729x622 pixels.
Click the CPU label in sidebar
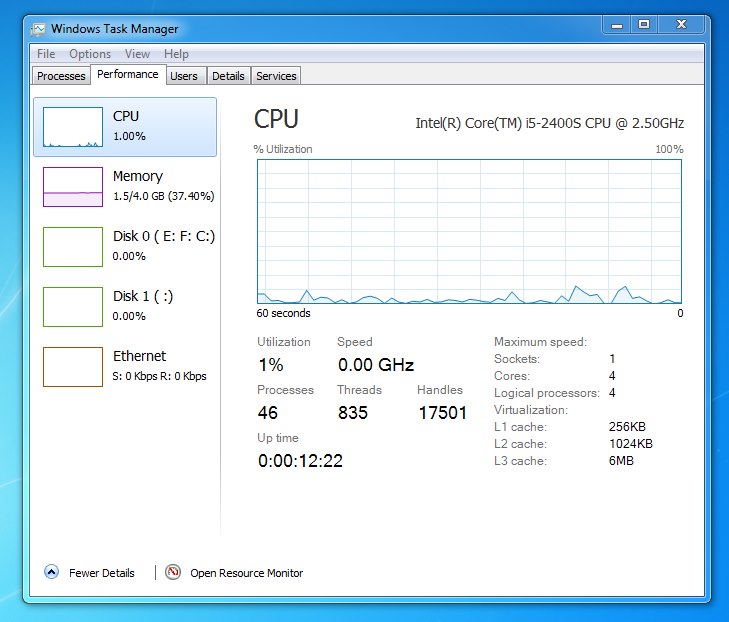(x=126, y=116)
